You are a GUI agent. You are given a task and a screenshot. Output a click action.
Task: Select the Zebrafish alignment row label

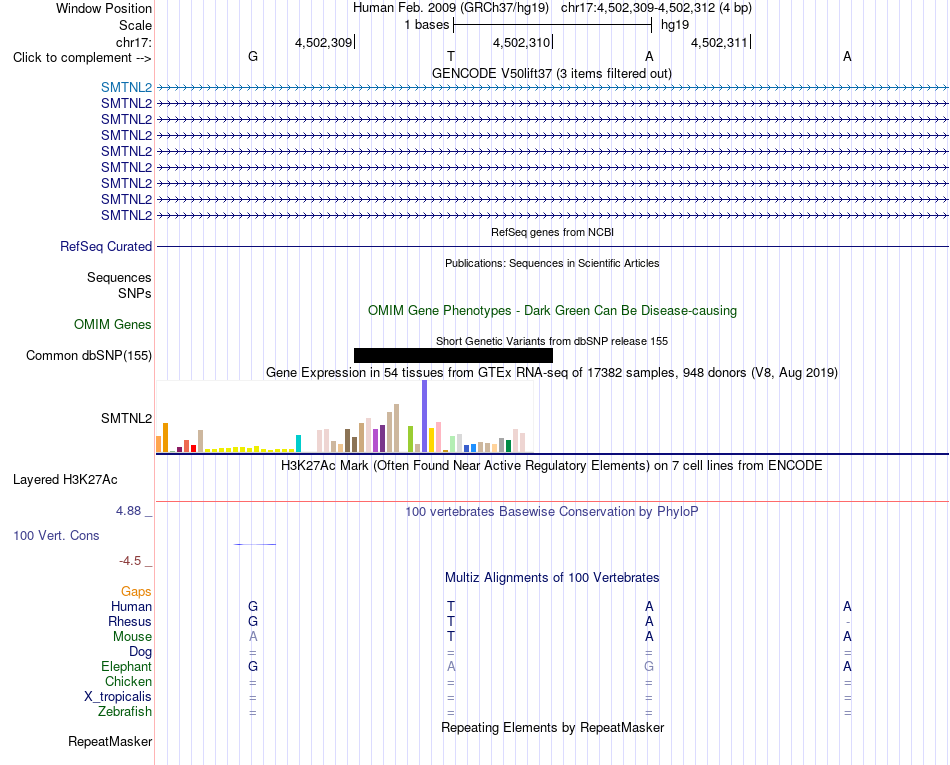tap(125, 711)
